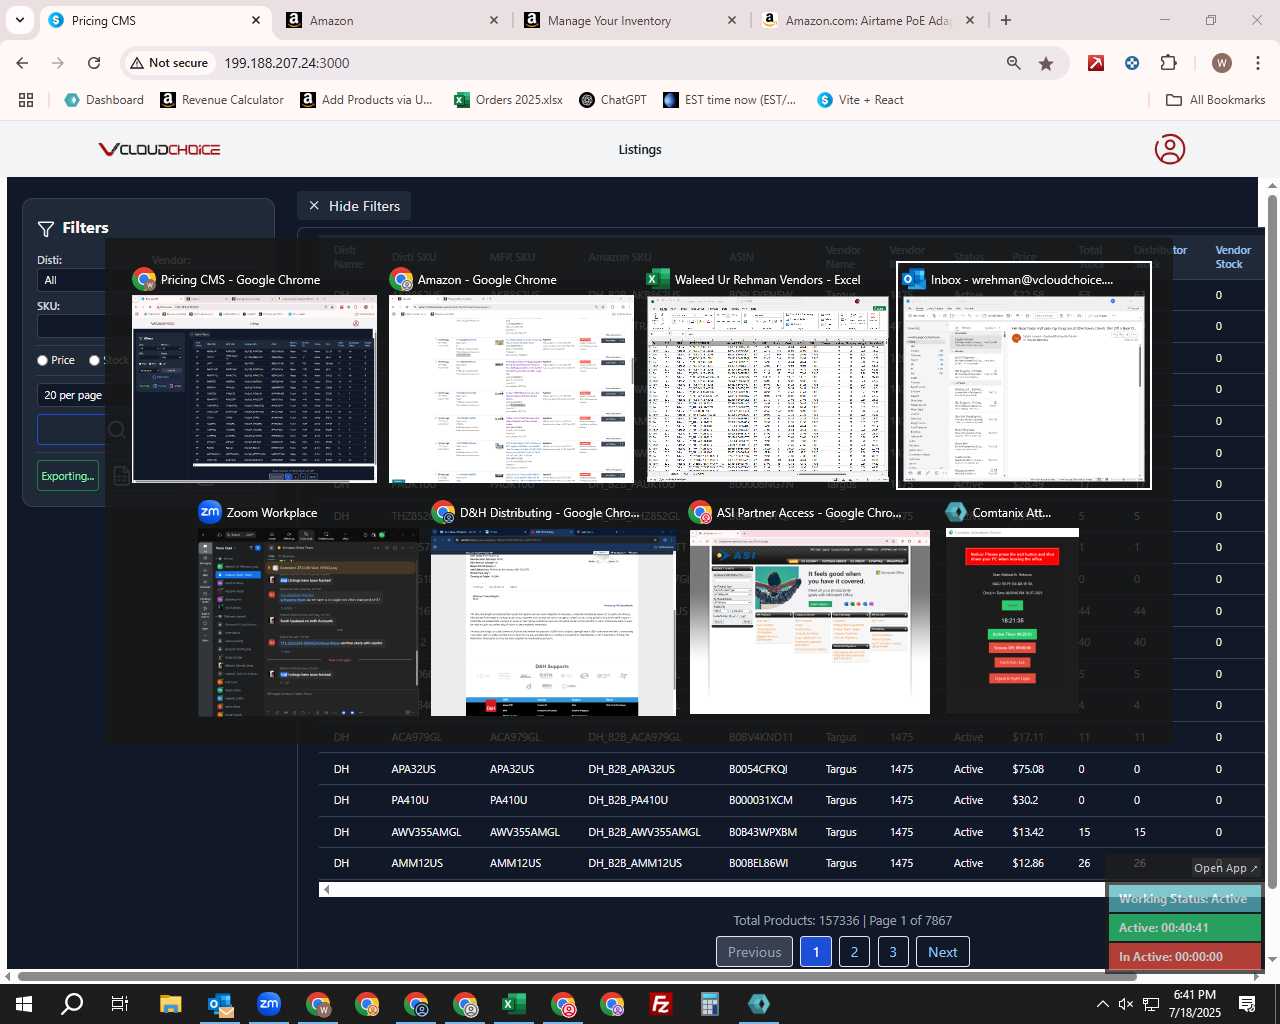Click the red arrow extension icon
The width and height of the screenshot is (1280, 1024).
pyautogui.click(x=1096, y=63)
